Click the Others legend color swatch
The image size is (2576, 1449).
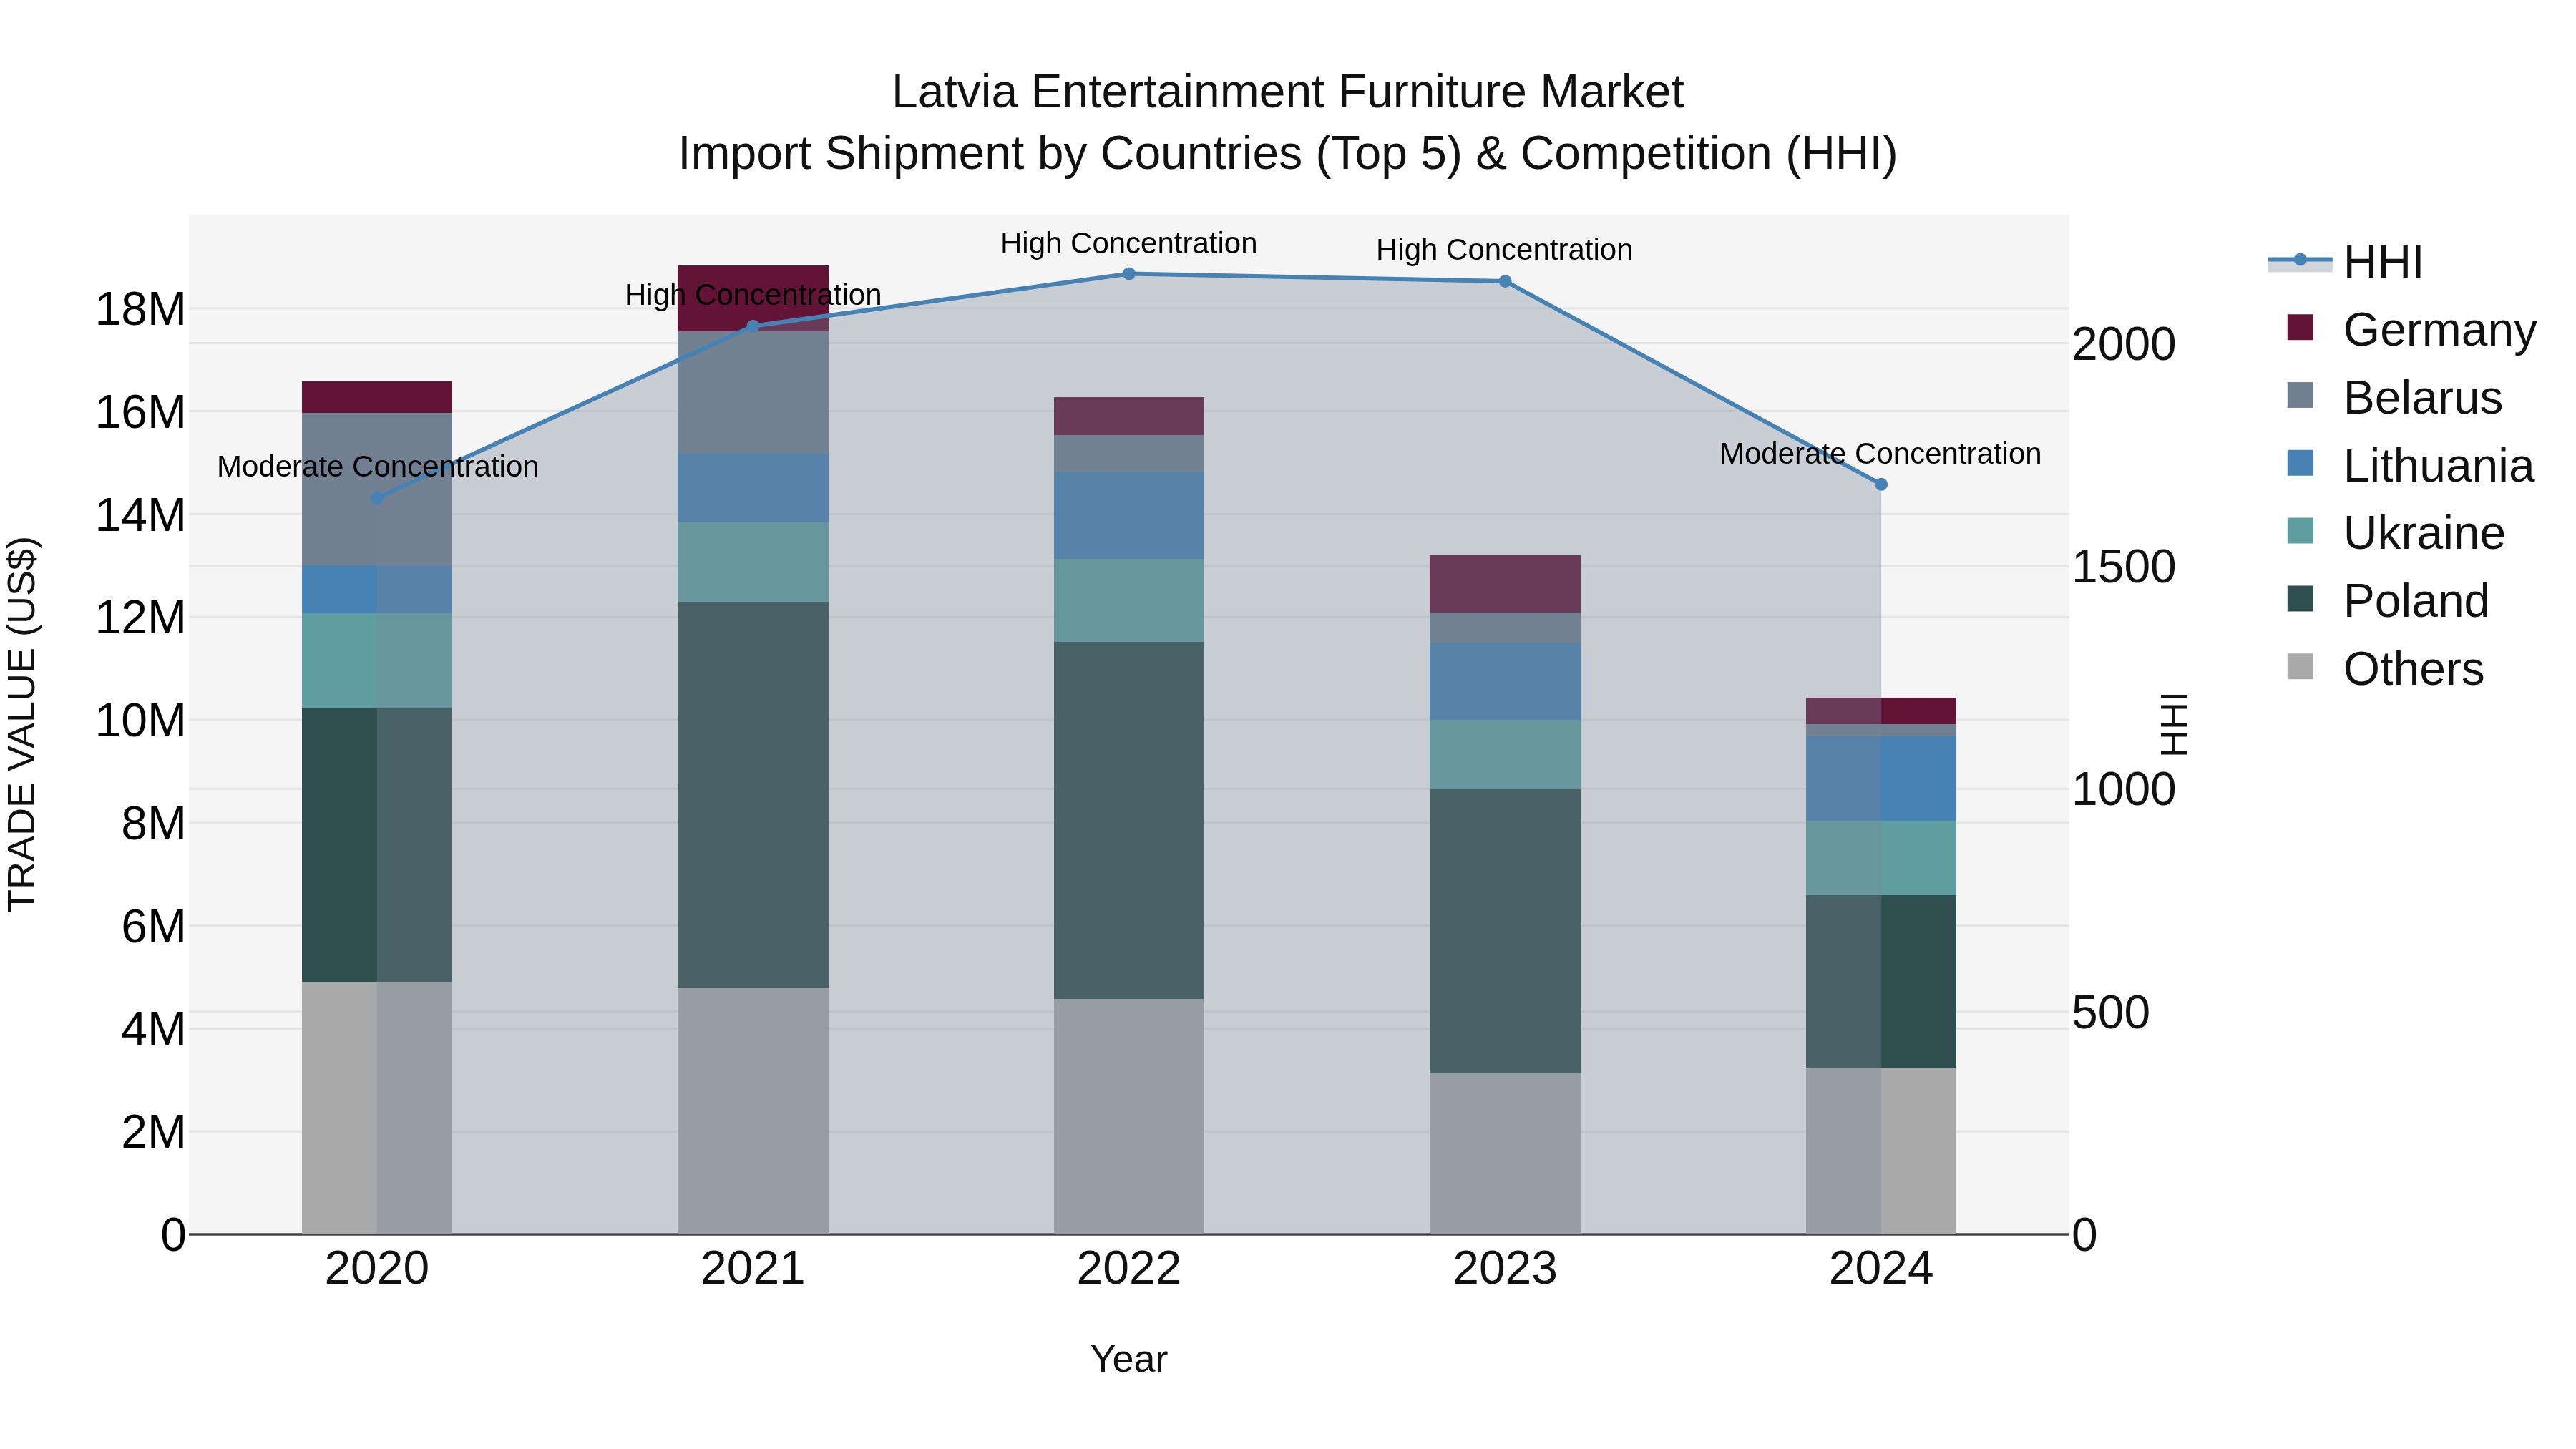2300,666
